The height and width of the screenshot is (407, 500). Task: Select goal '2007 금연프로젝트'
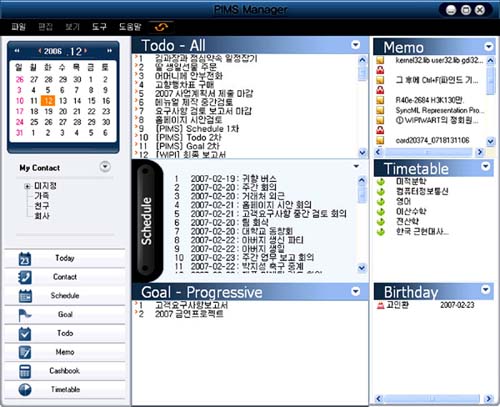click(189, 314)
